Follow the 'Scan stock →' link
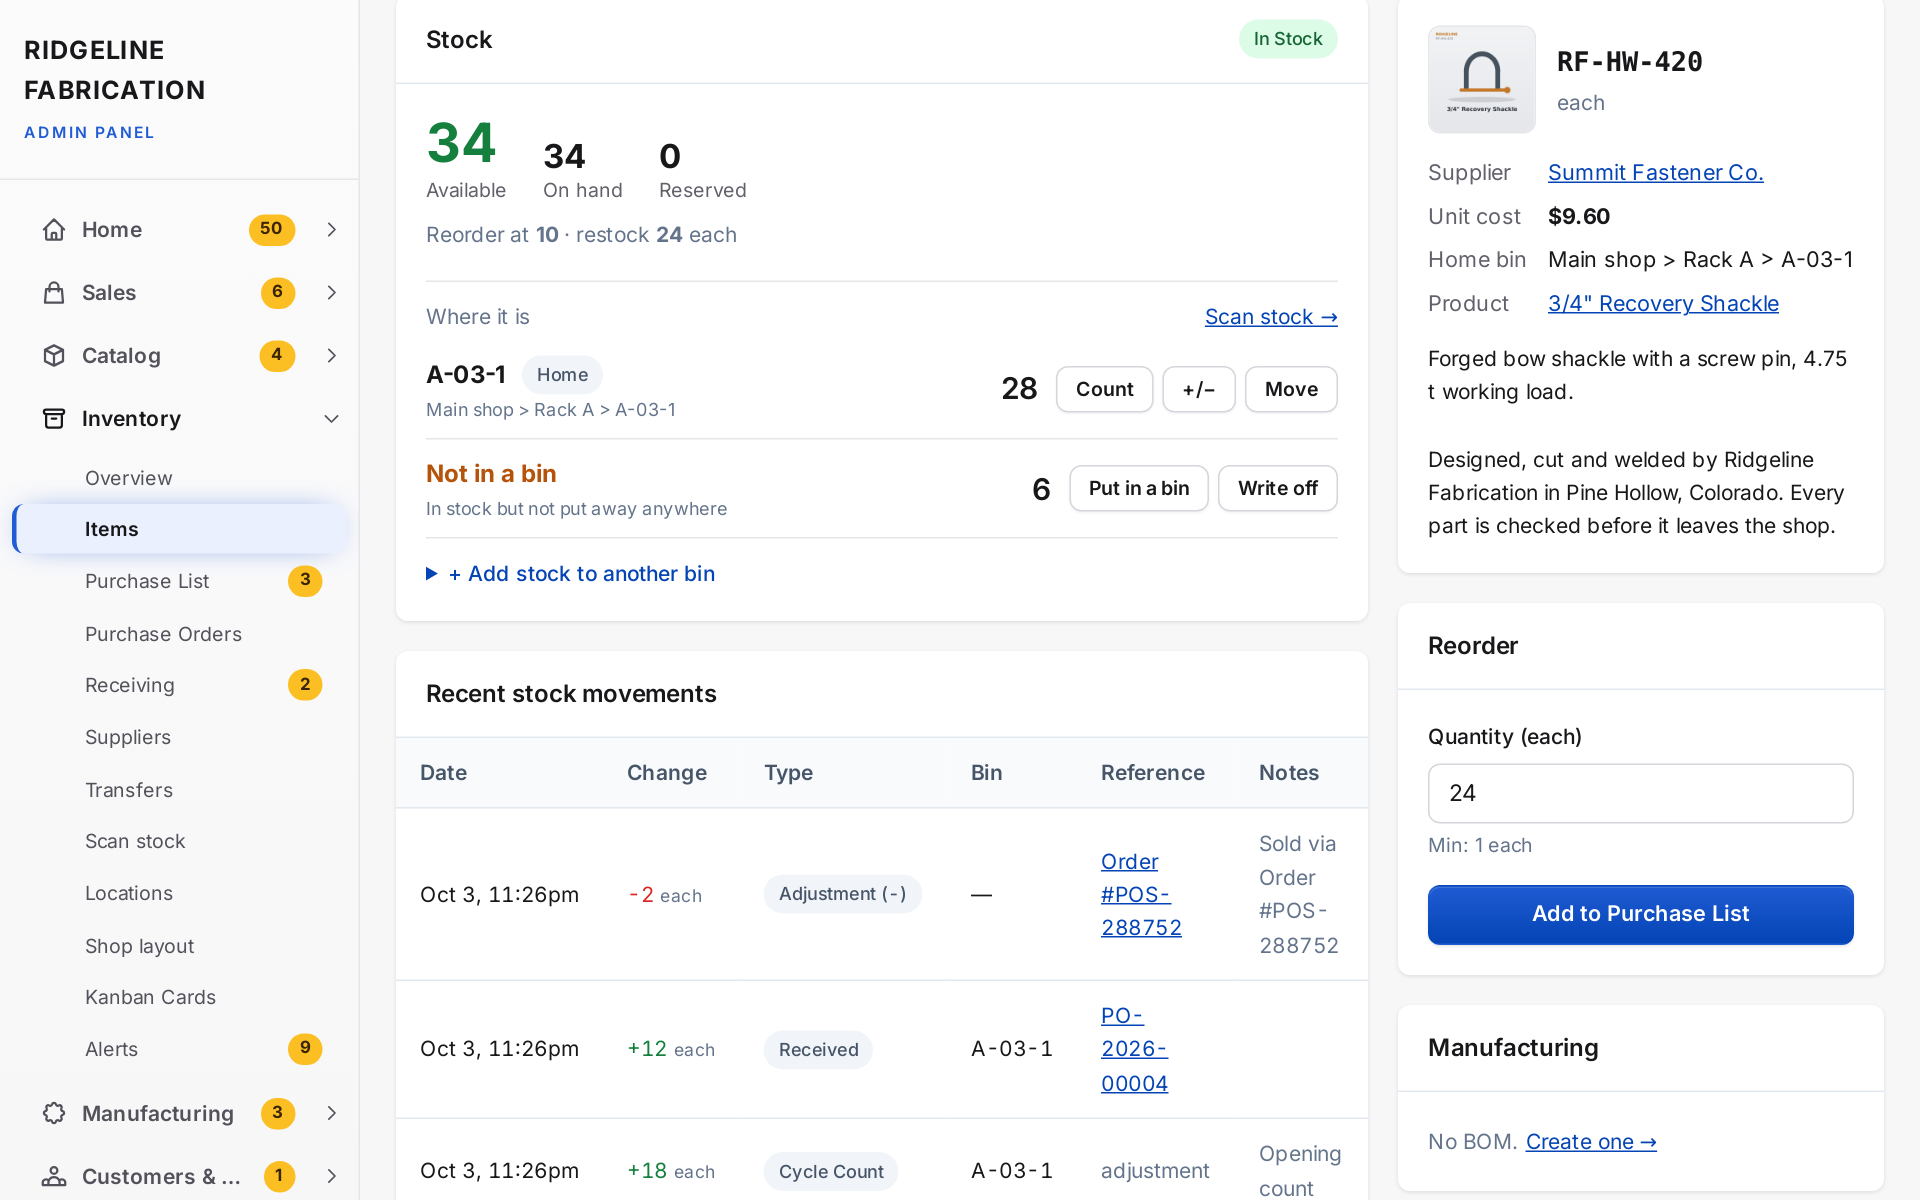This screenshot has height=1200, width=1920. coord(1271,317)
